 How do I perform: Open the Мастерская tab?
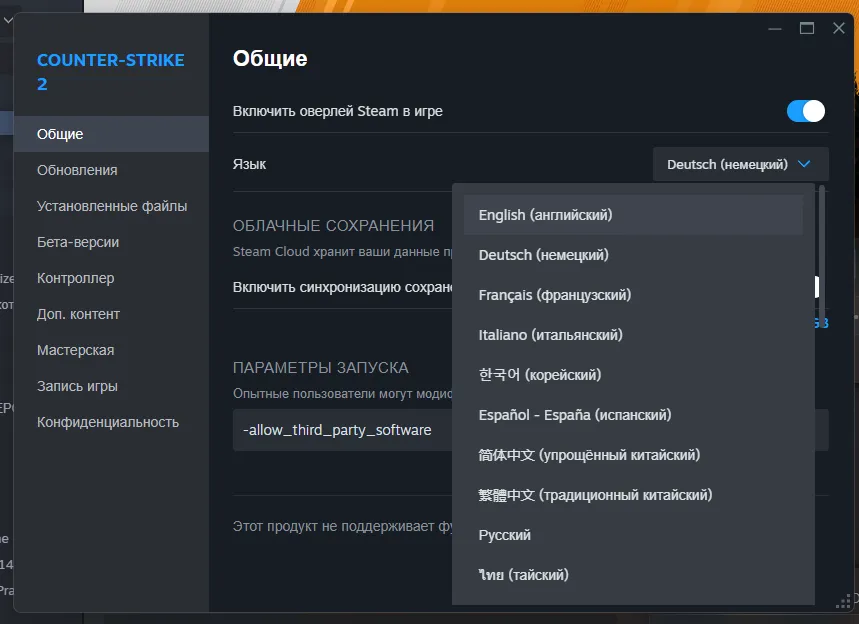[111, 350]
